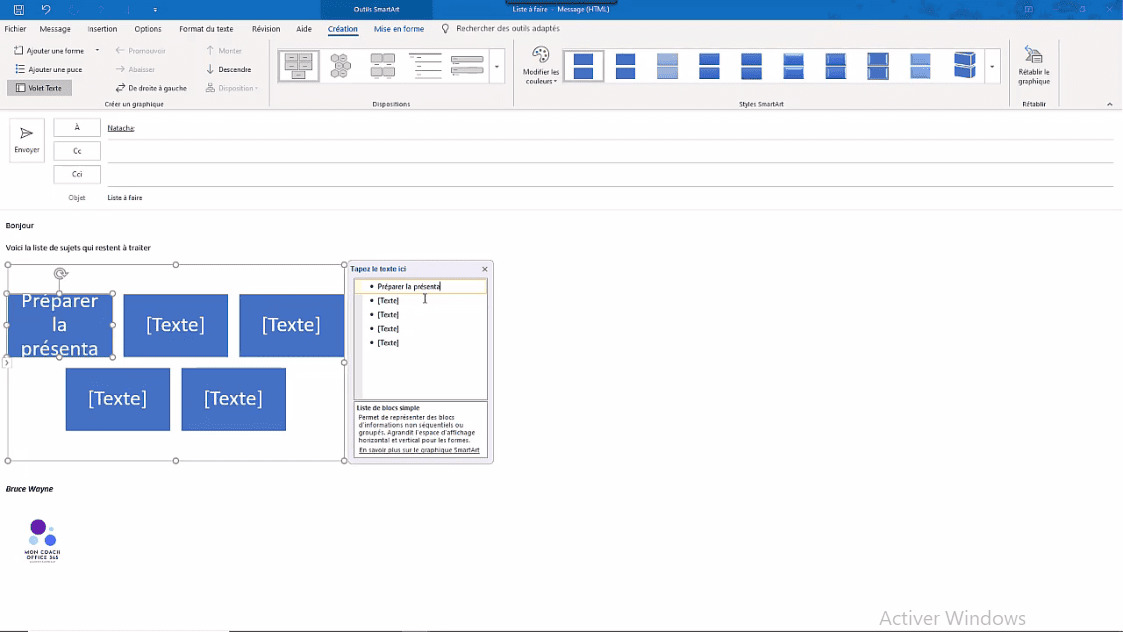Click the Cc recipient button
The width and height of the screenshot is (1123, 632).
(77, 151)
